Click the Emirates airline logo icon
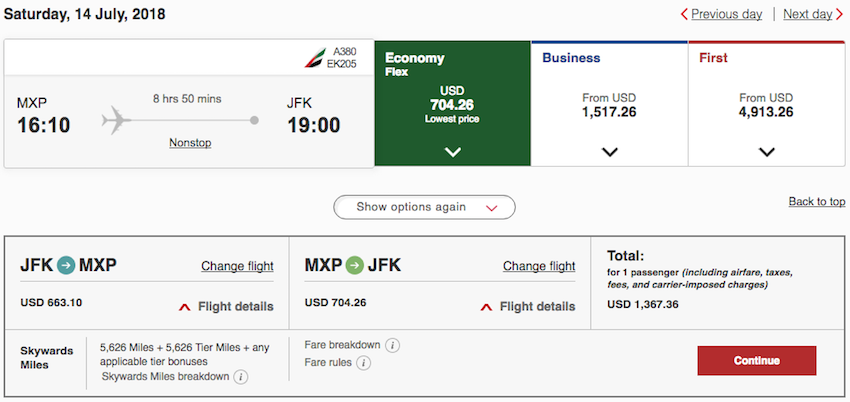 tap(315, 58)
